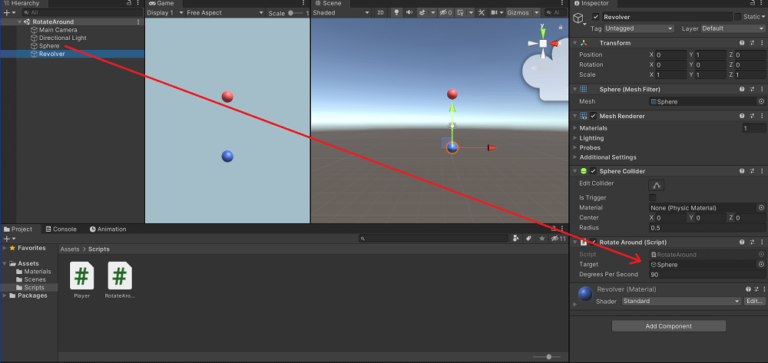The height and width of the screenshot is (363, 768).
Task: Check the Is Trigger checkbox
Action: click(x=652, y=197)
